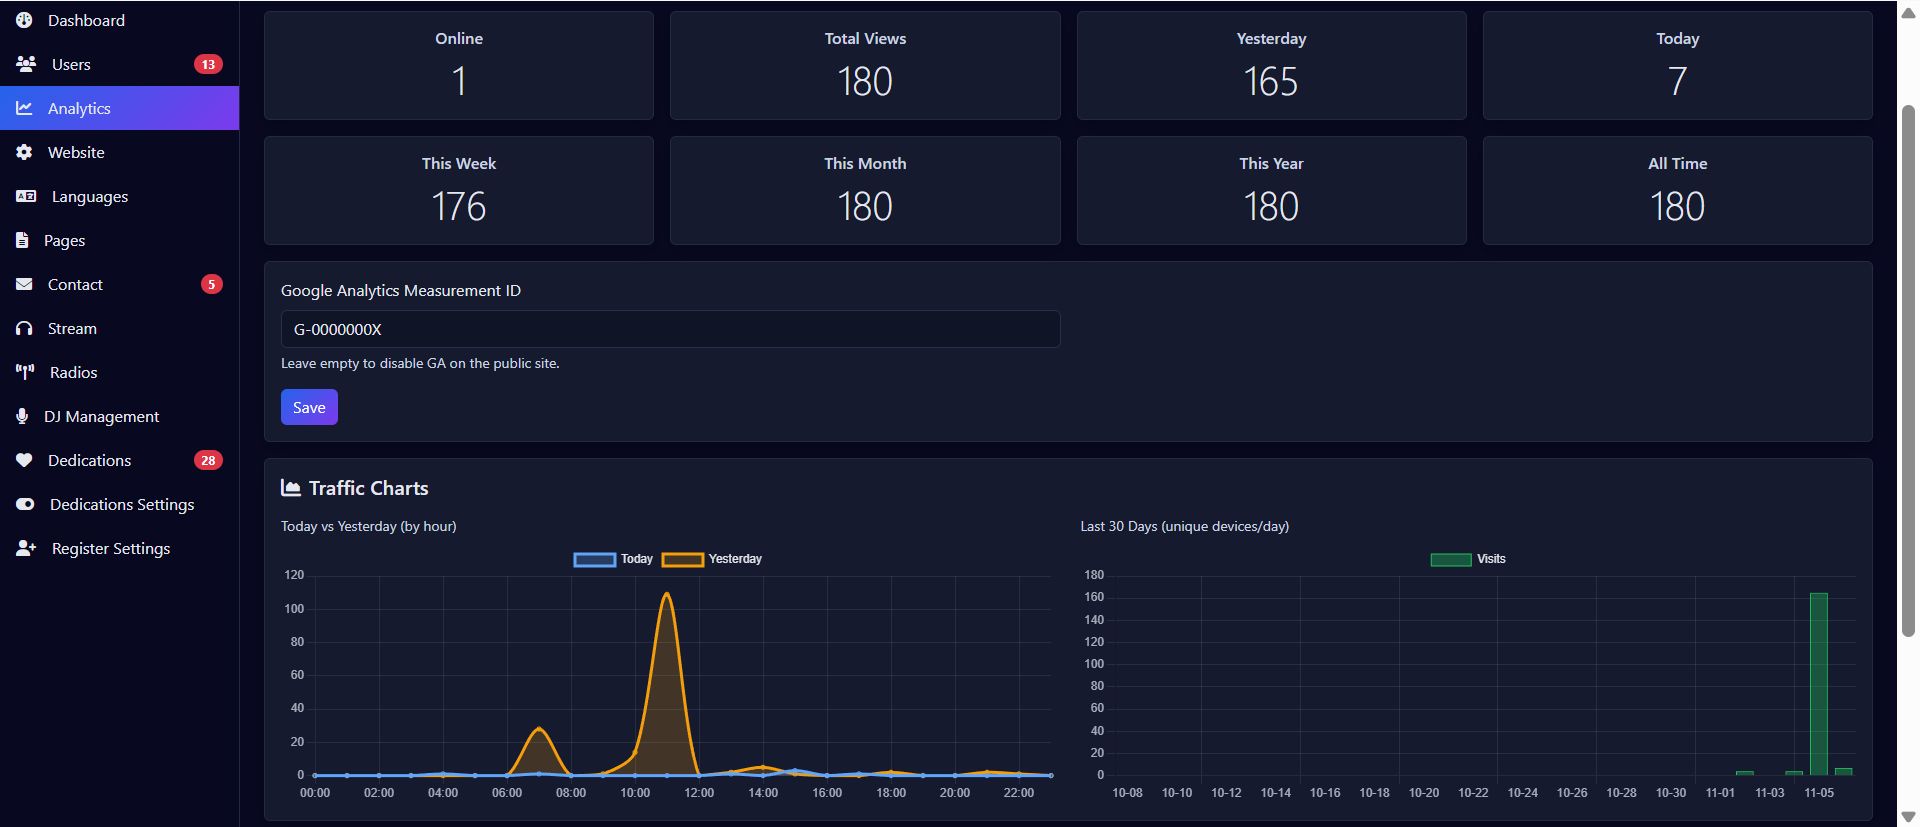Viewport: 1920px width, 827px height.
Task: Click the Users group icon
Action: click(x=26, y=64)
